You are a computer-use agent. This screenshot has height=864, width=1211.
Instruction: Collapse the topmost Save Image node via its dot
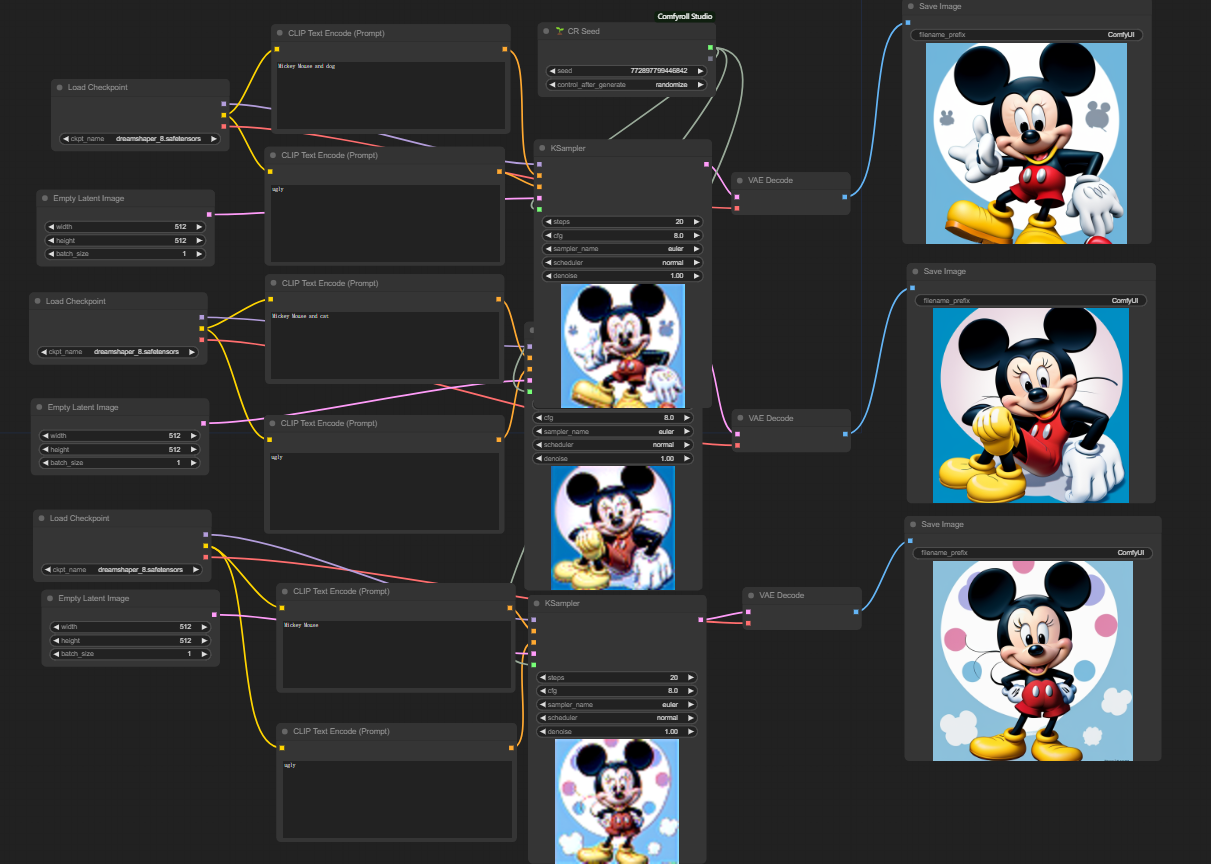(911, 6)
